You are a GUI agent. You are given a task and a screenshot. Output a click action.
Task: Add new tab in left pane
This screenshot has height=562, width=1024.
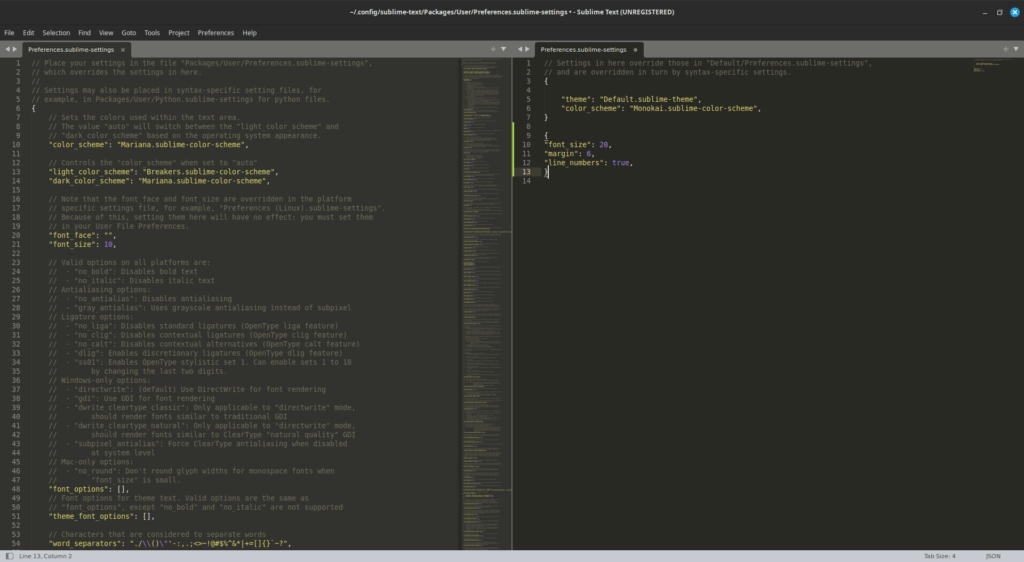(493, 49)
